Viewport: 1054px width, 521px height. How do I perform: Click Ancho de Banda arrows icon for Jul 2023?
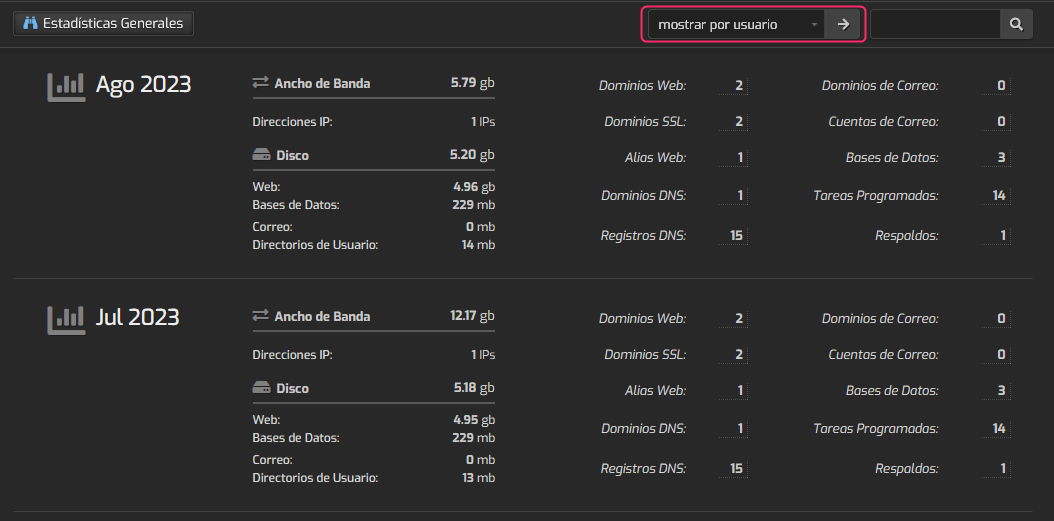point(261,316)
